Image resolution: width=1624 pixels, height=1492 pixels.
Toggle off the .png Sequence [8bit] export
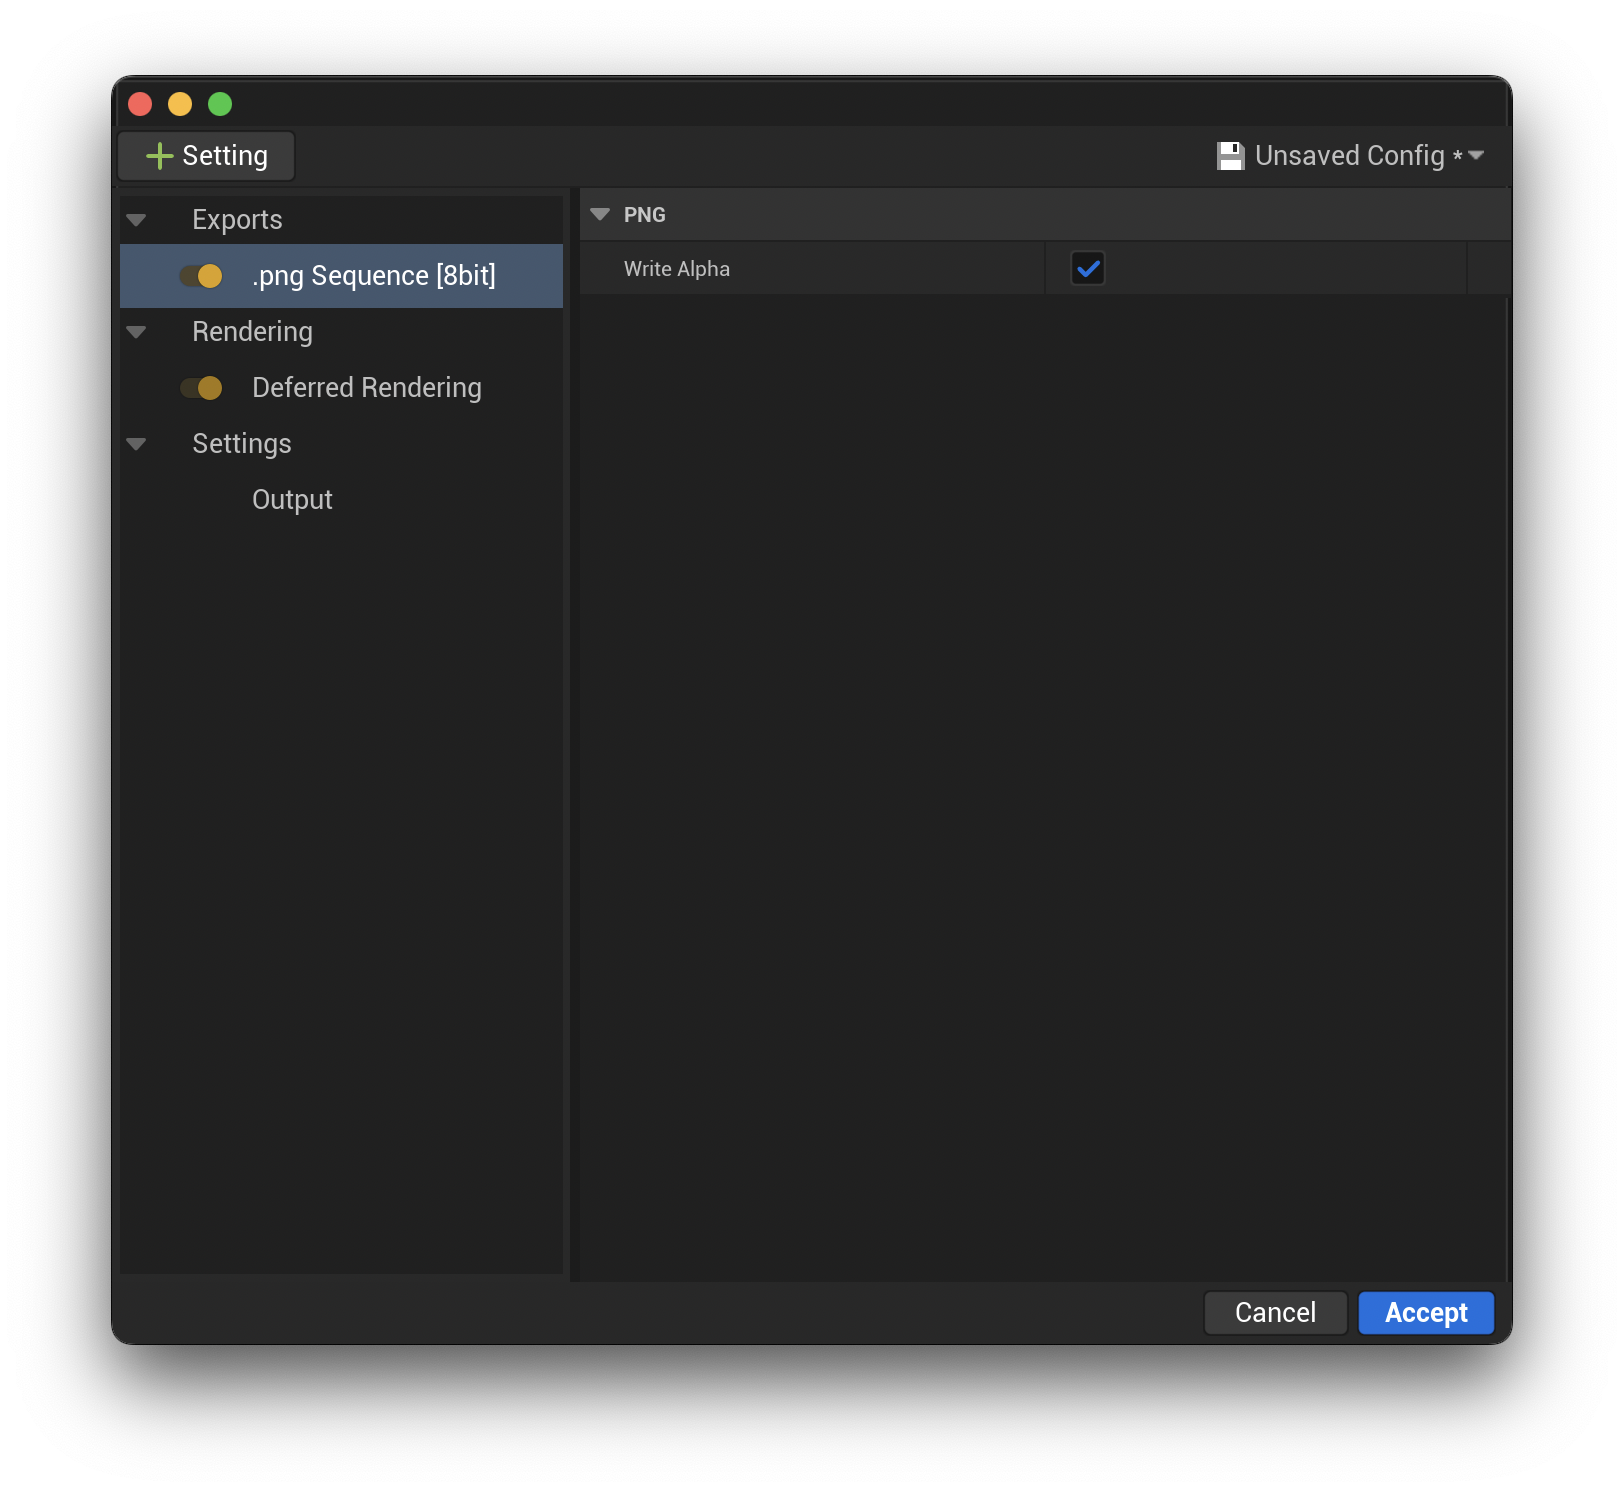click(199, 276)
